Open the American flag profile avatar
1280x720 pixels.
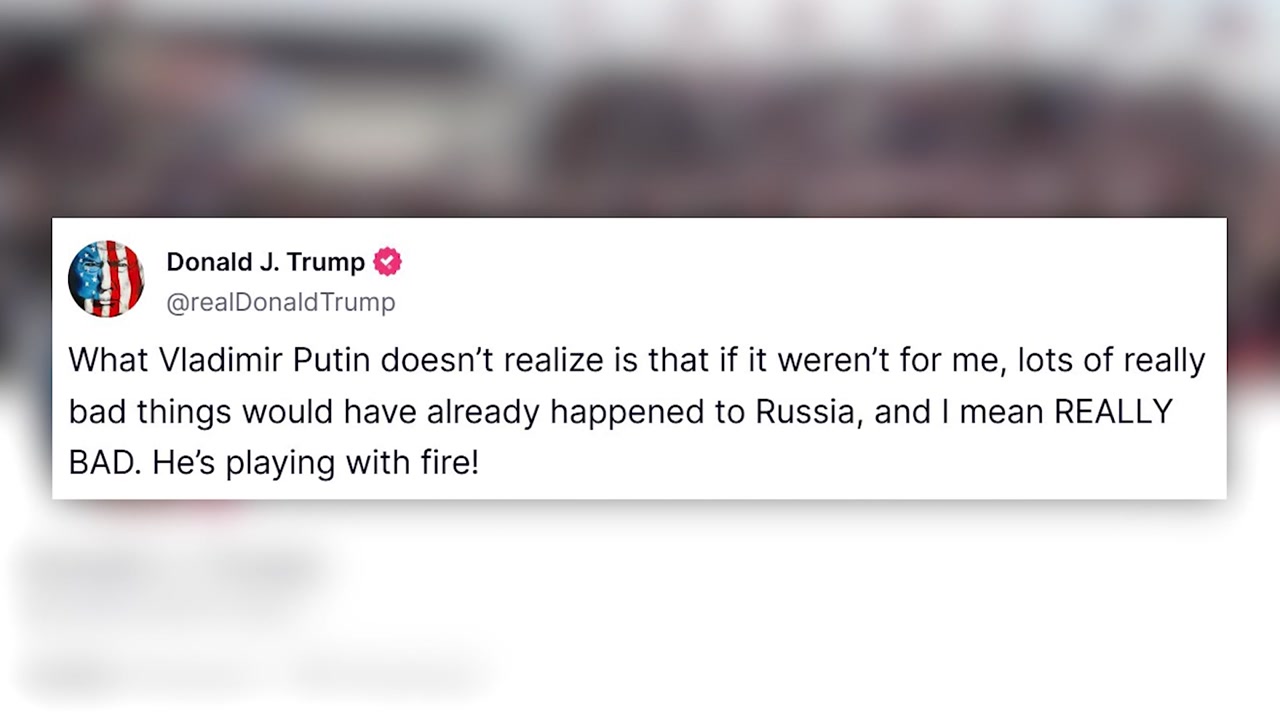click(x=106, y=279)
